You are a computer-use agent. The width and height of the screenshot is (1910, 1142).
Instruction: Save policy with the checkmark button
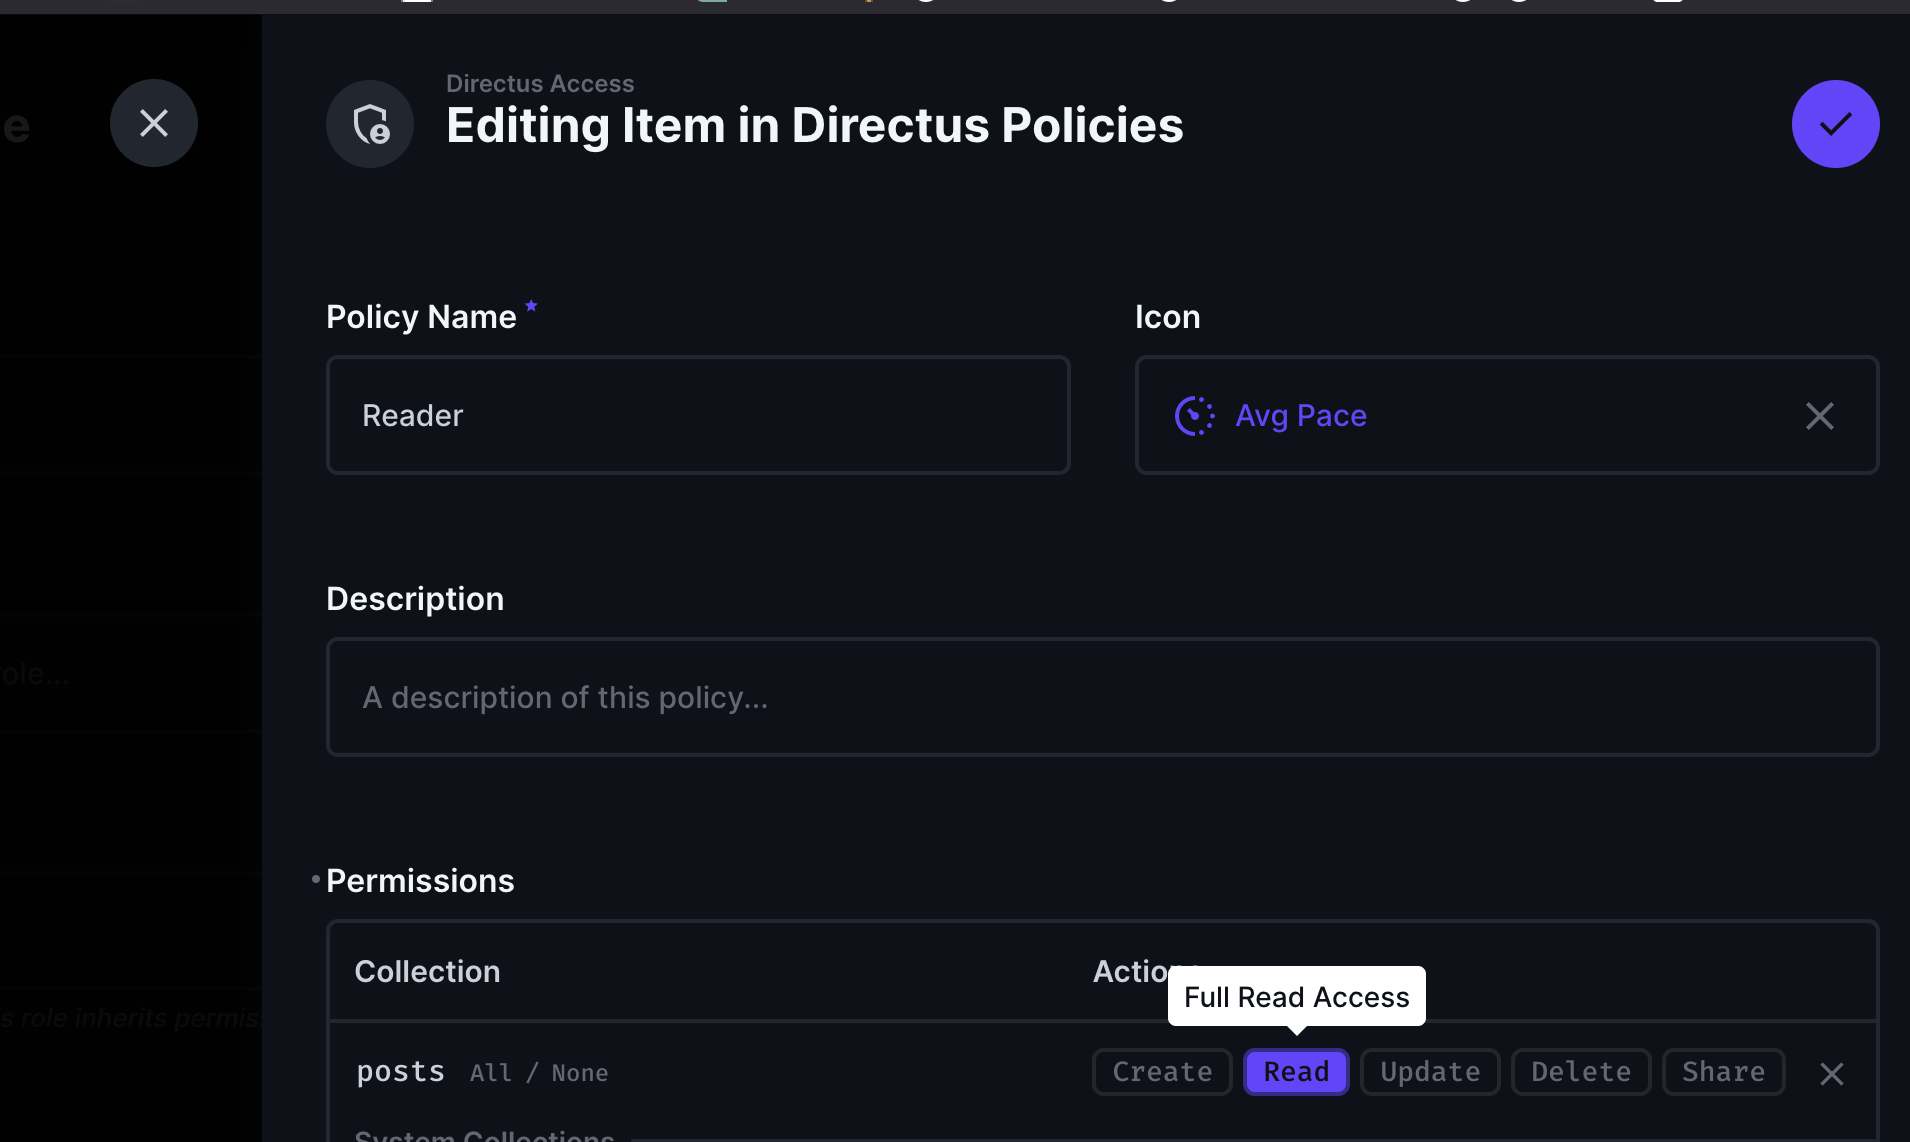click(1835, 124)
